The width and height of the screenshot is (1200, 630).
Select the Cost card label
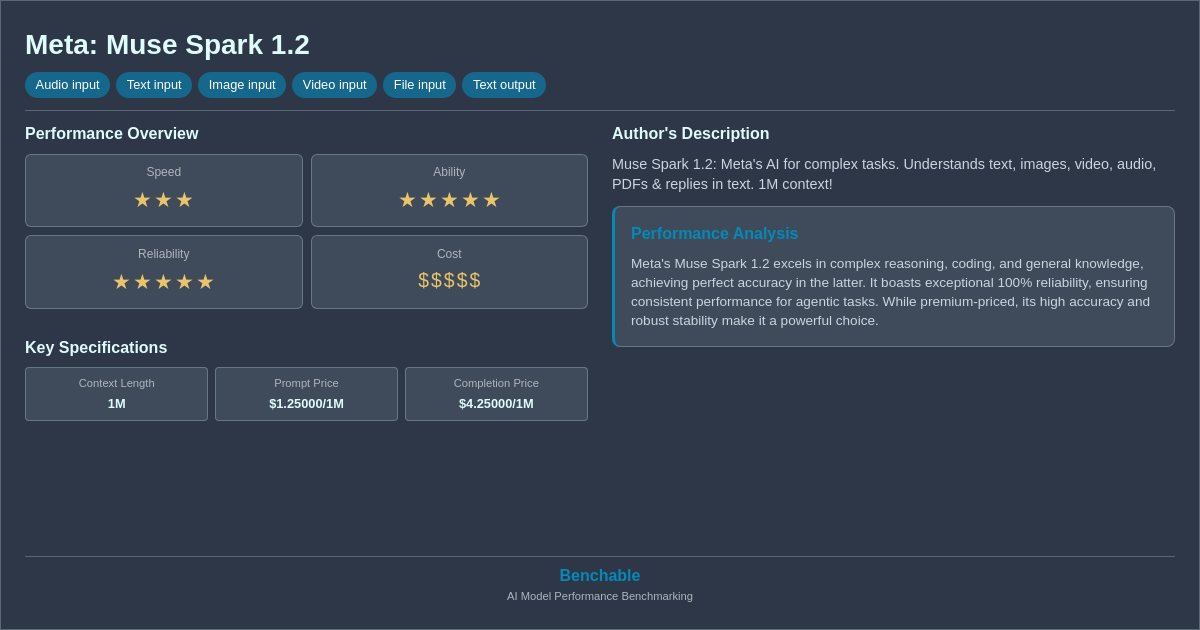point(449,254)
